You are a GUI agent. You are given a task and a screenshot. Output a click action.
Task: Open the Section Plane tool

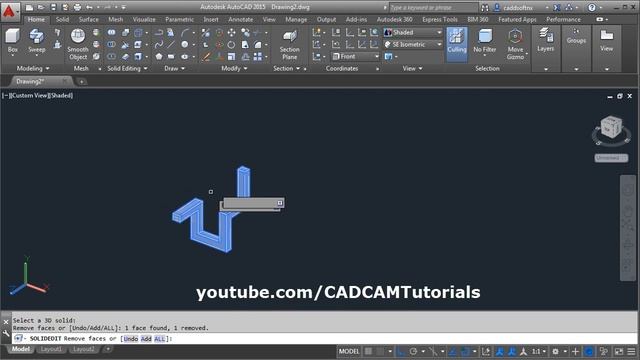coord(289,44)
